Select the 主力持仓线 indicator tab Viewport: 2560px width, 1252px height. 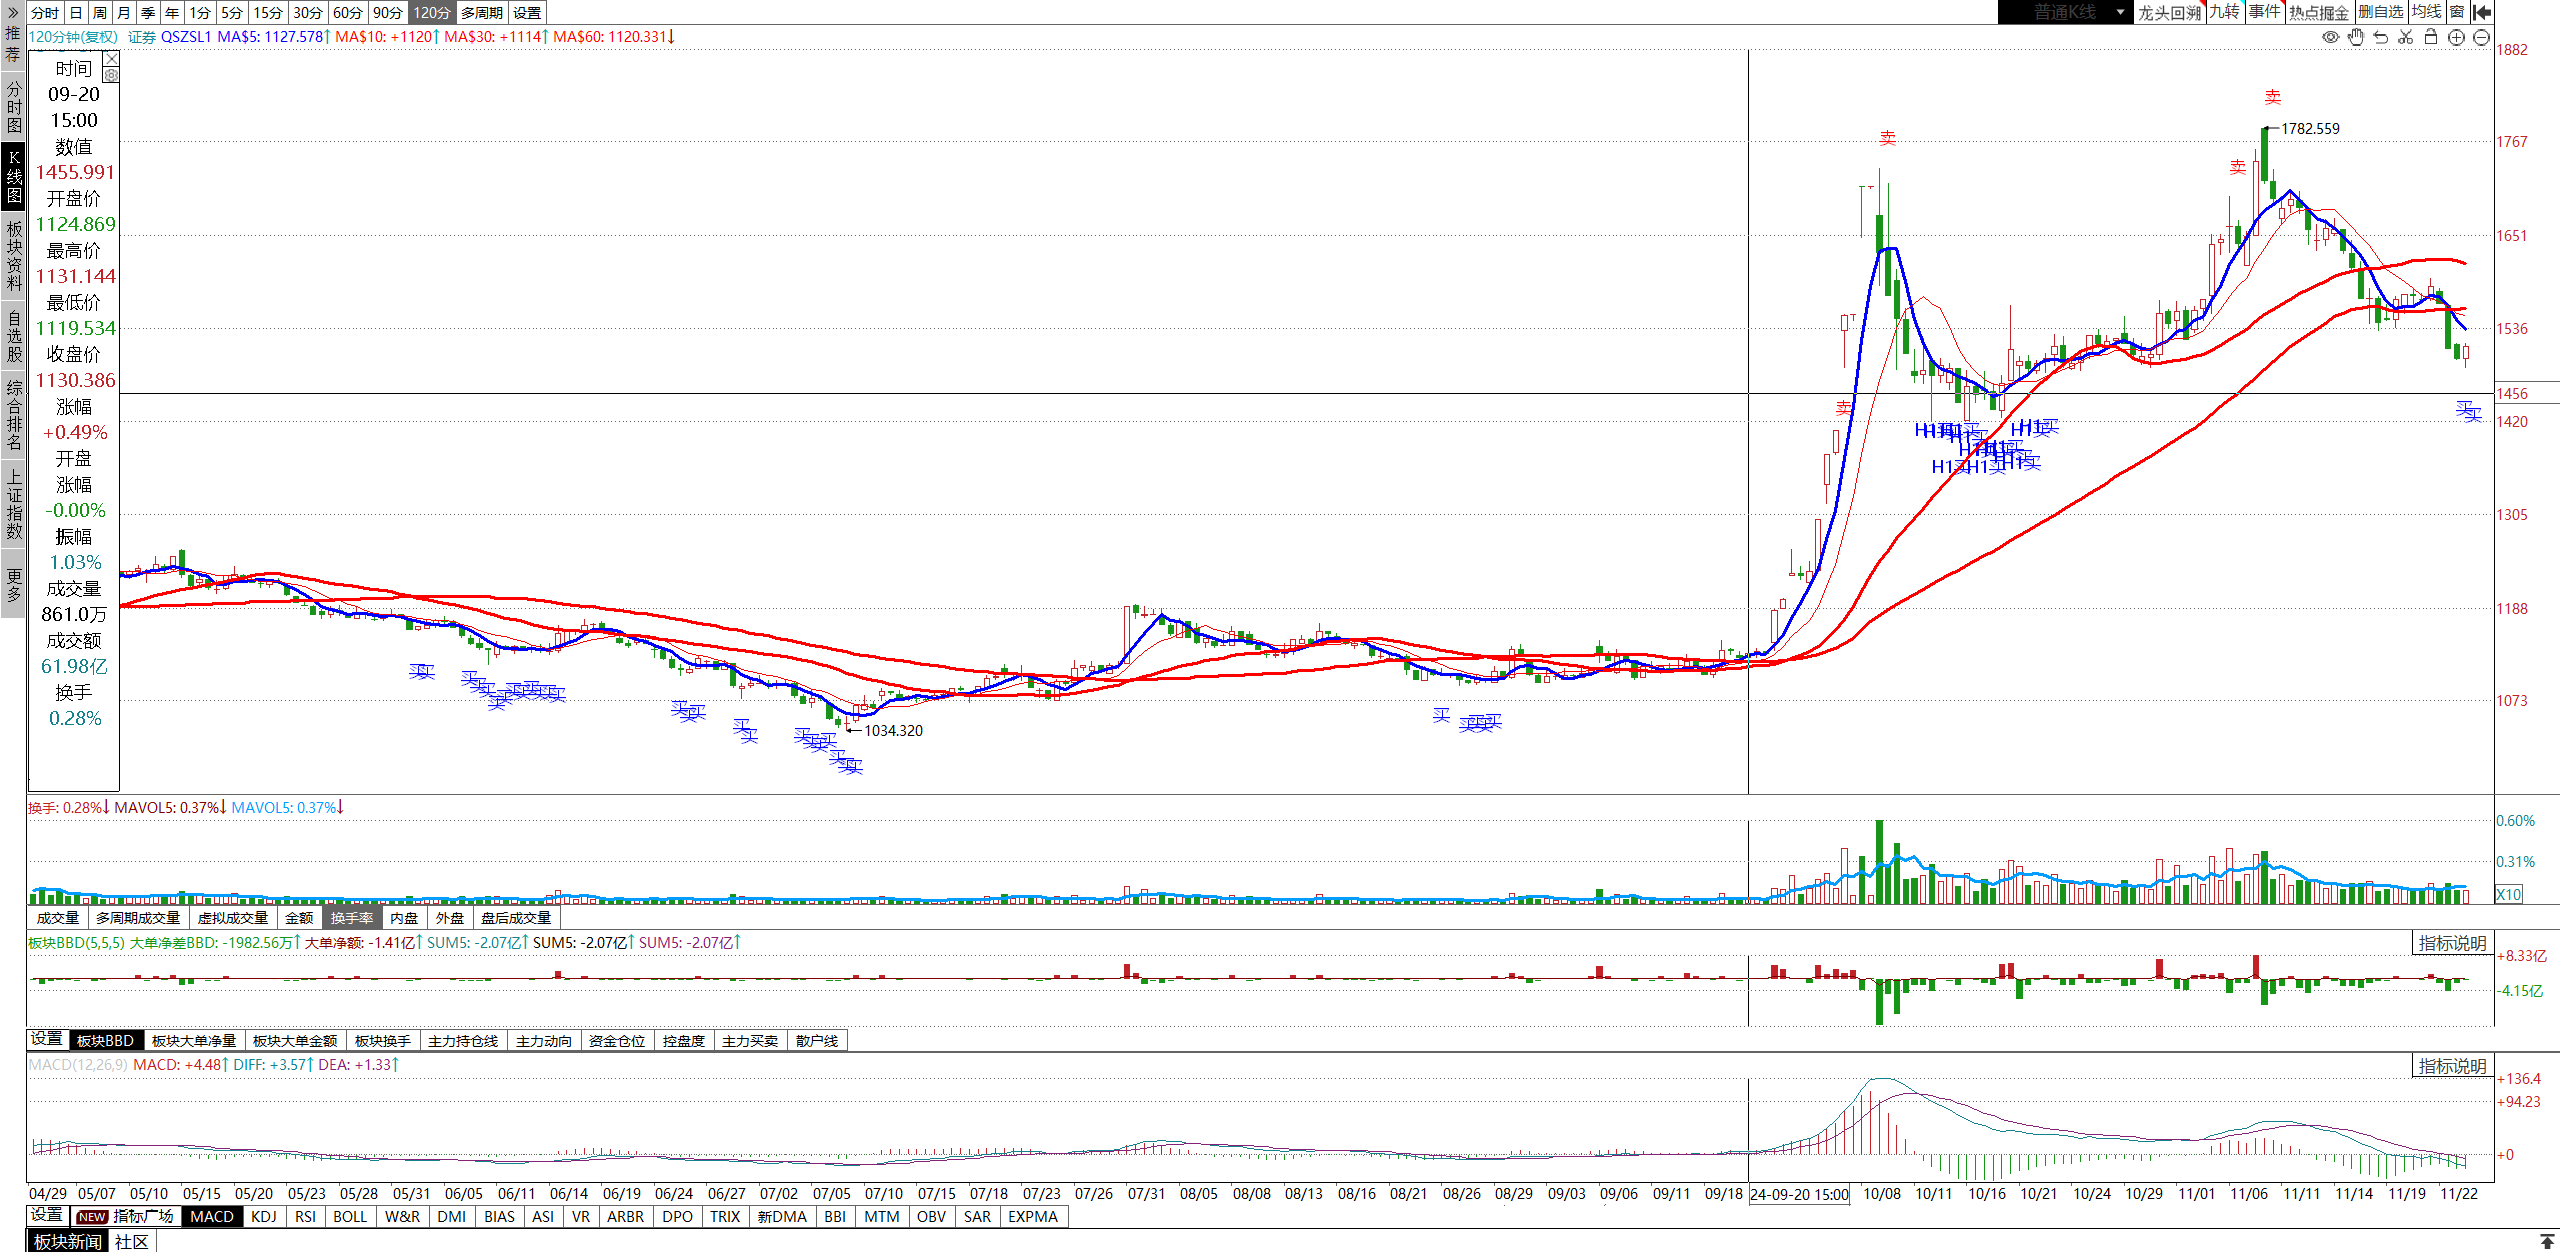coord(463,1041)
